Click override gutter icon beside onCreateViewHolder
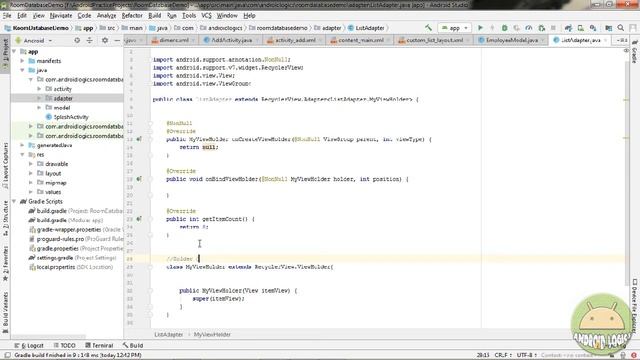 pyautogui.click(x=139, y=139)
